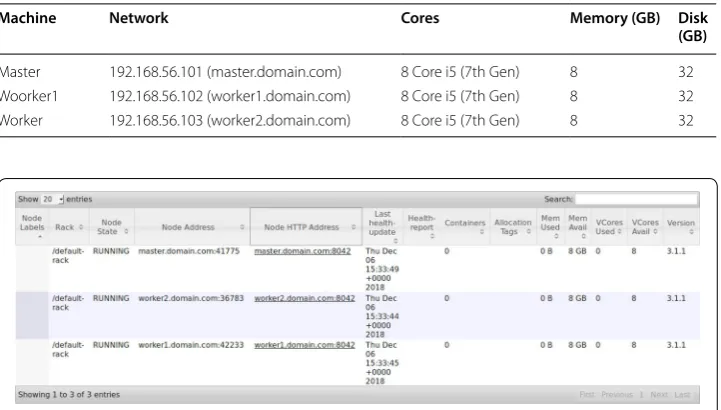Viewport: 721px width, 410px height.
Task: Open worker1.domain.com:8042 link
Action: coord(304,345)
